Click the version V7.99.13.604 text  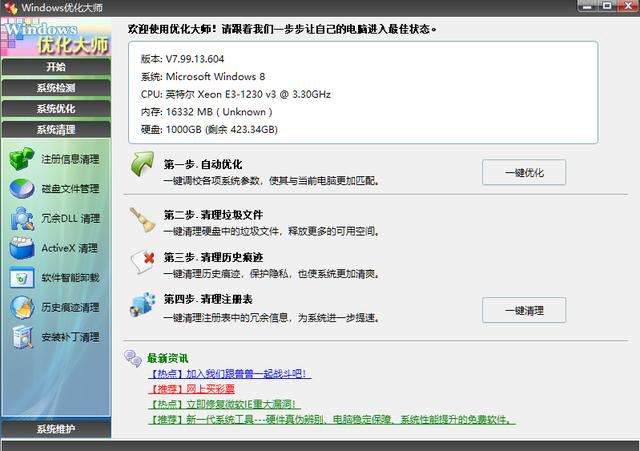[x=182, y=59]
